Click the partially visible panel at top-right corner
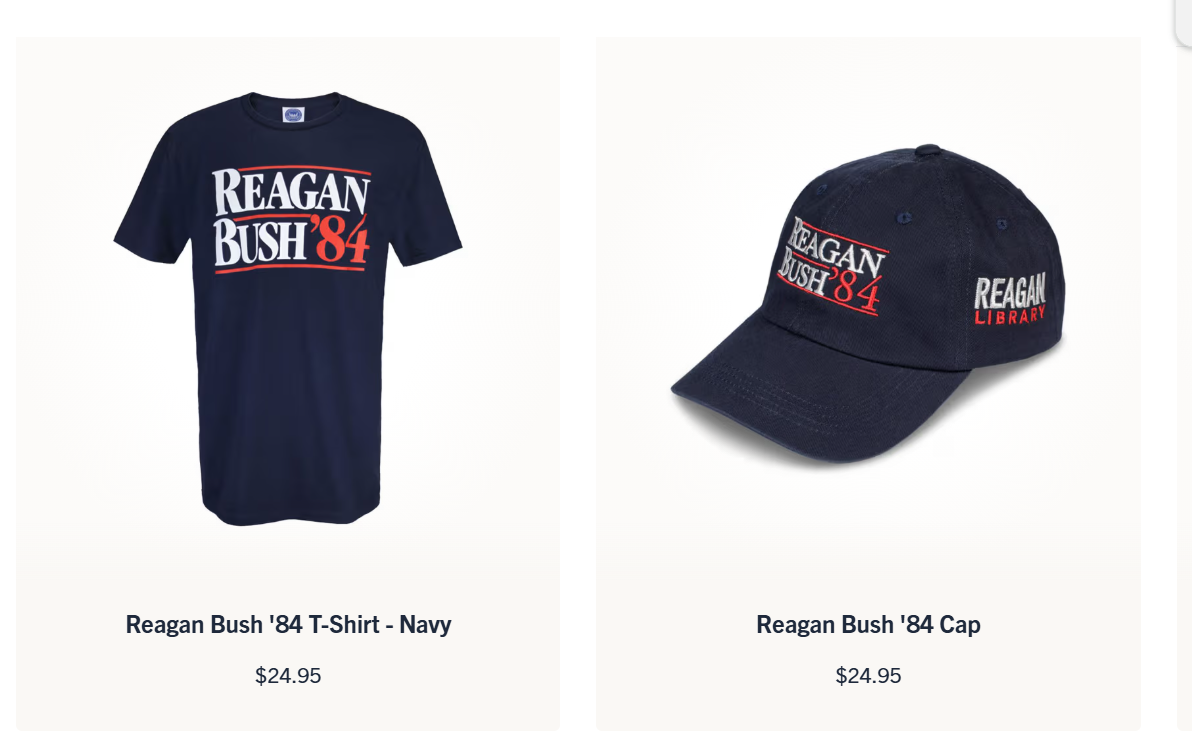1192x744 pixels. click(1183, 23)
